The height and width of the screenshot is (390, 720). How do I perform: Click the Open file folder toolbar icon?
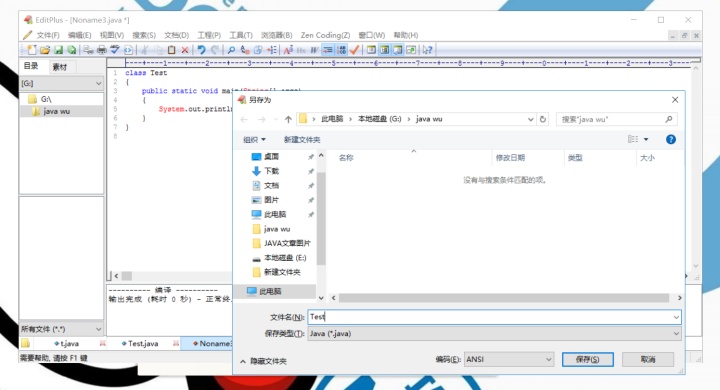pos(45,50)
